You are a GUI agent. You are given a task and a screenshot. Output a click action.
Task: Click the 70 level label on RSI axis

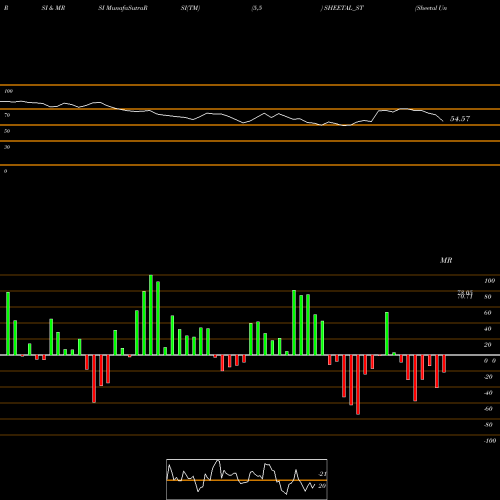click(x=7, y=115)
